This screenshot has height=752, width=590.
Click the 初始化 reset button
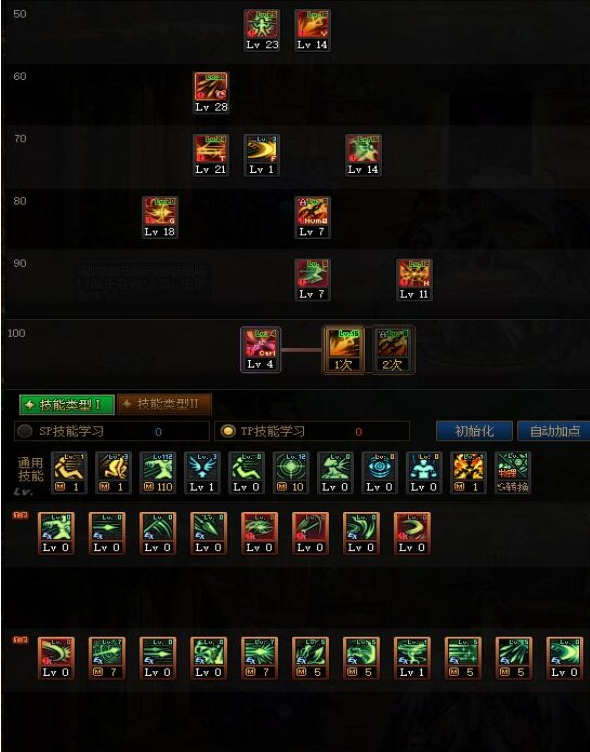point(474,431)
